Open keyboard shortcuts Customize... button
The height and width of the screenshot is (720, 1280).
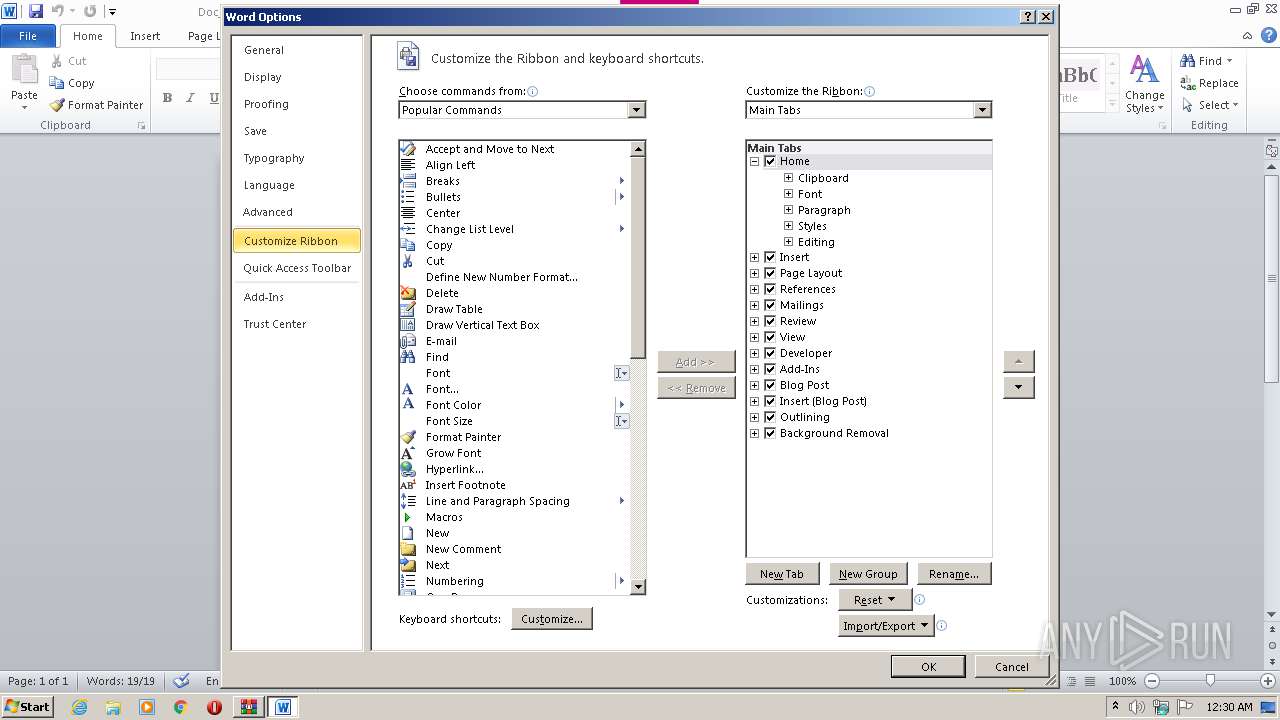point(552,619)
